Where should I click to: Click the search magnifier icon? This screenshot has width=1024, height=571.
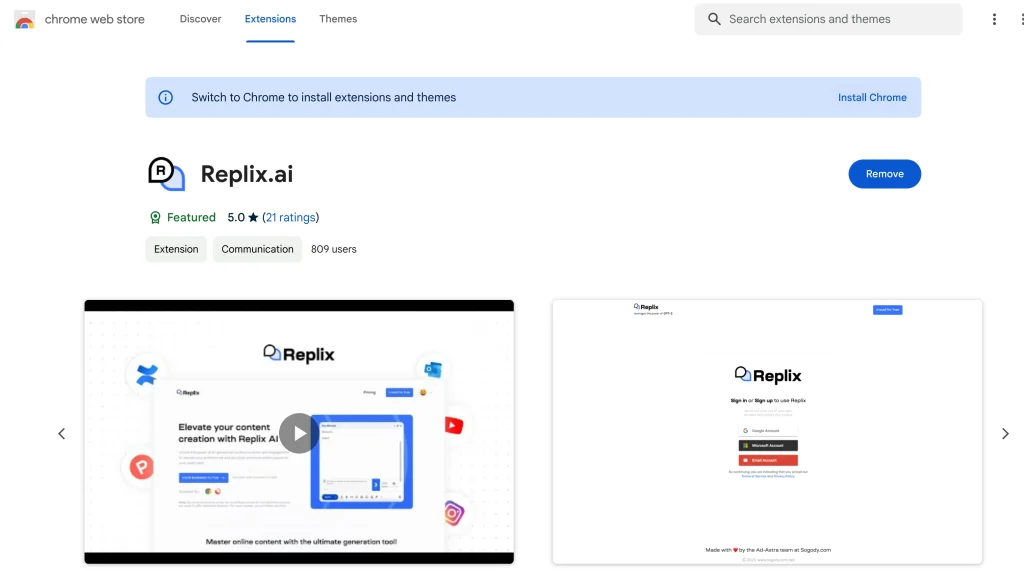(x=714, y=19)
